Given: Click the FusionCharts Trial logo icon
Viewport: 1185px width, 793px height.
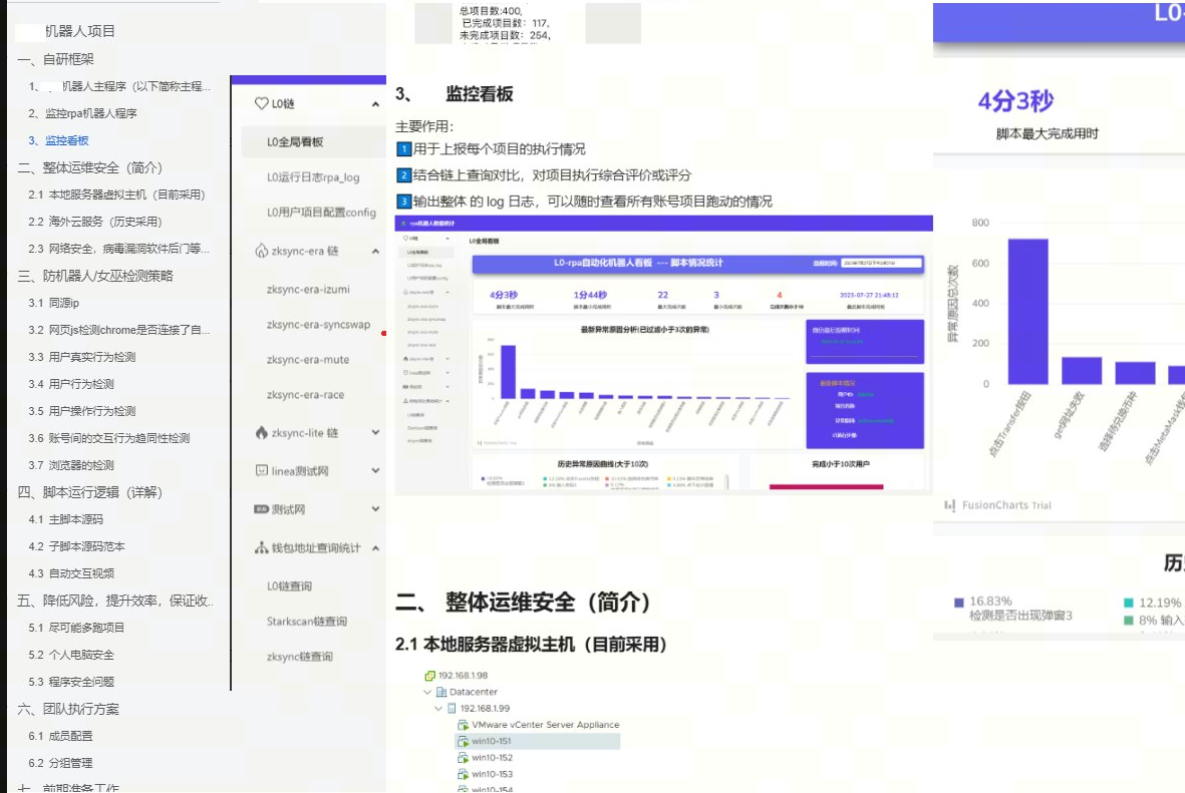Looking at the screenshot, I should (948, 505).
